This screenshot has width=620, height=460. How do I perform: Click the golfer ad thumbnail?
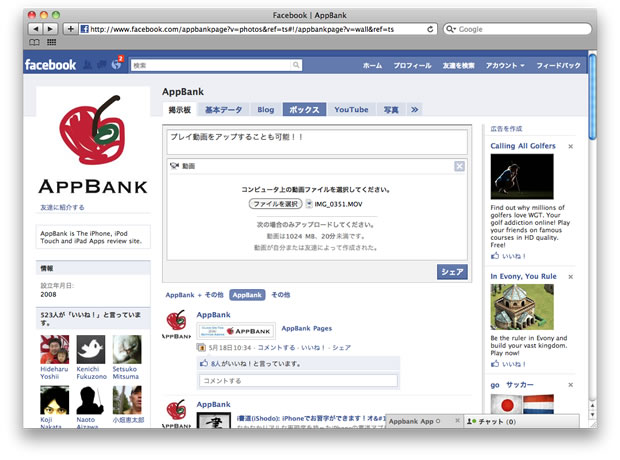point(522,176)
